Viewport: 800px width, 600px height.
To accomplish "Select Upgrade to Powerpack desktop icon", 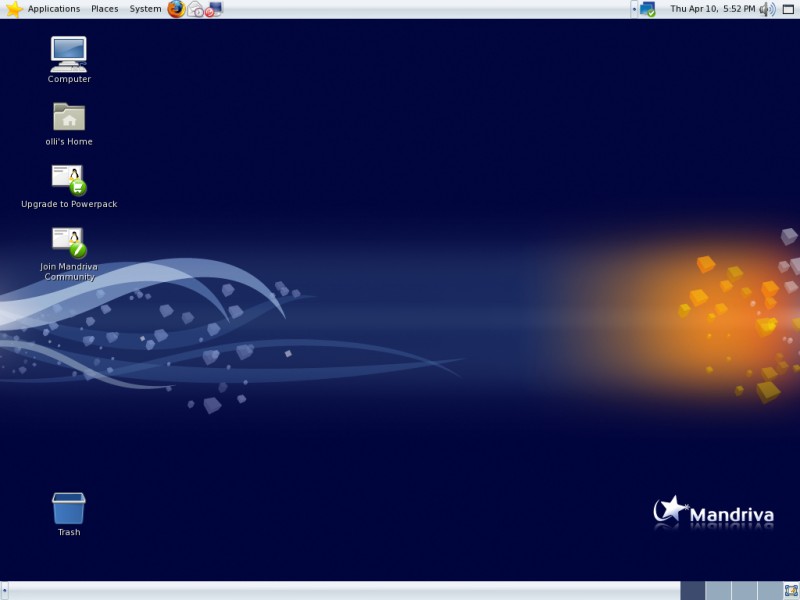I will tap(69, 187).
